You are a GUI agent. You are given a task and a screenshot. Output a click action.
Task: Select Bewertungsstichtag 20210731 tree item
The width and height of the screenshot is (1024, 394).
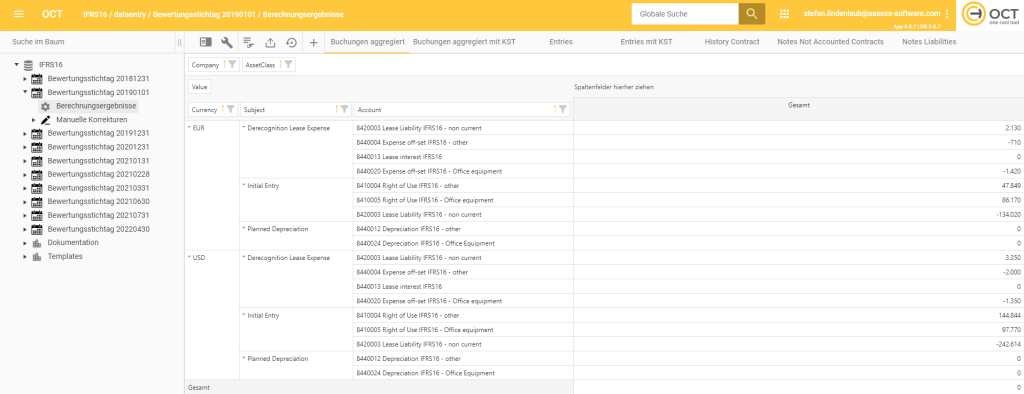(x=98, y=215)
